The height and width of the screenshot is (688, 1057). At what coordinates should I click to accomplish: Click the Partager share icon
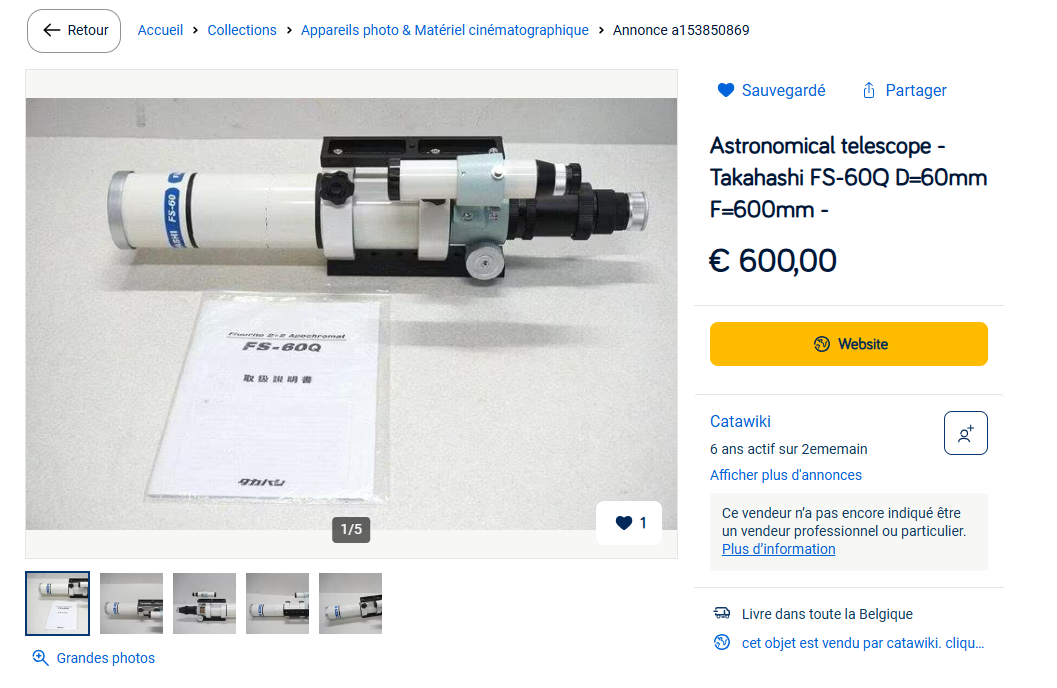pyautogui.click(x=869, y=90)
